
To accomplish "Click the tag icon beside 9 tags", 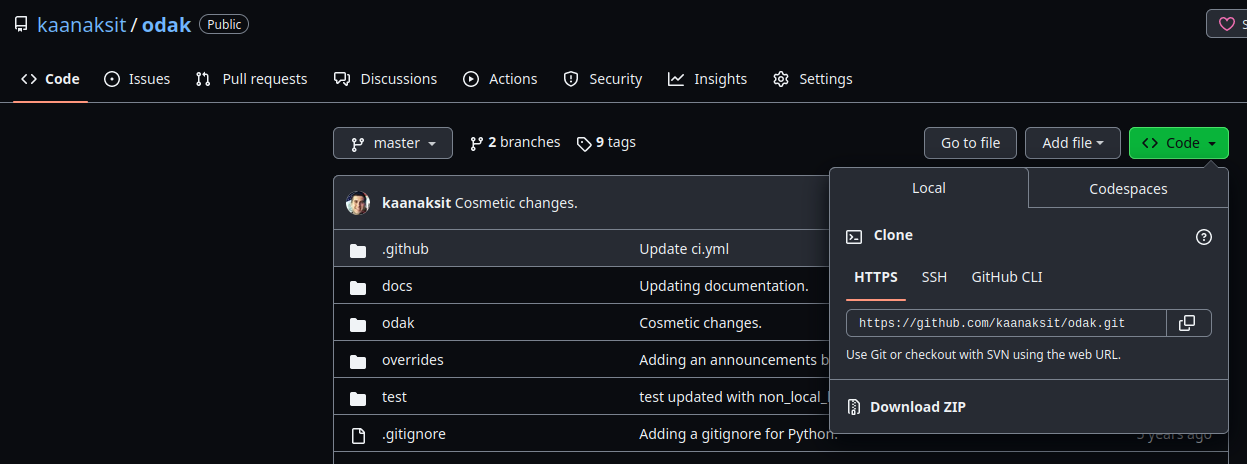I will (584, 143).
